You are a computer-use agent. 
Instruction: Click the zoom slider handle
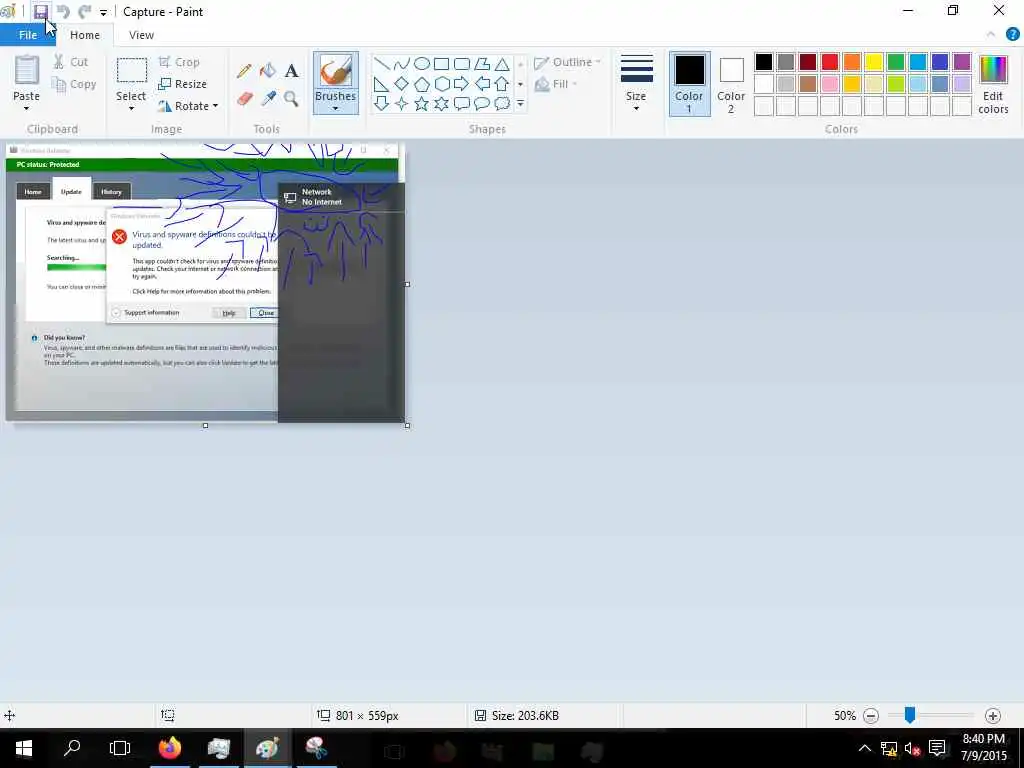click(x=909, y=716)
